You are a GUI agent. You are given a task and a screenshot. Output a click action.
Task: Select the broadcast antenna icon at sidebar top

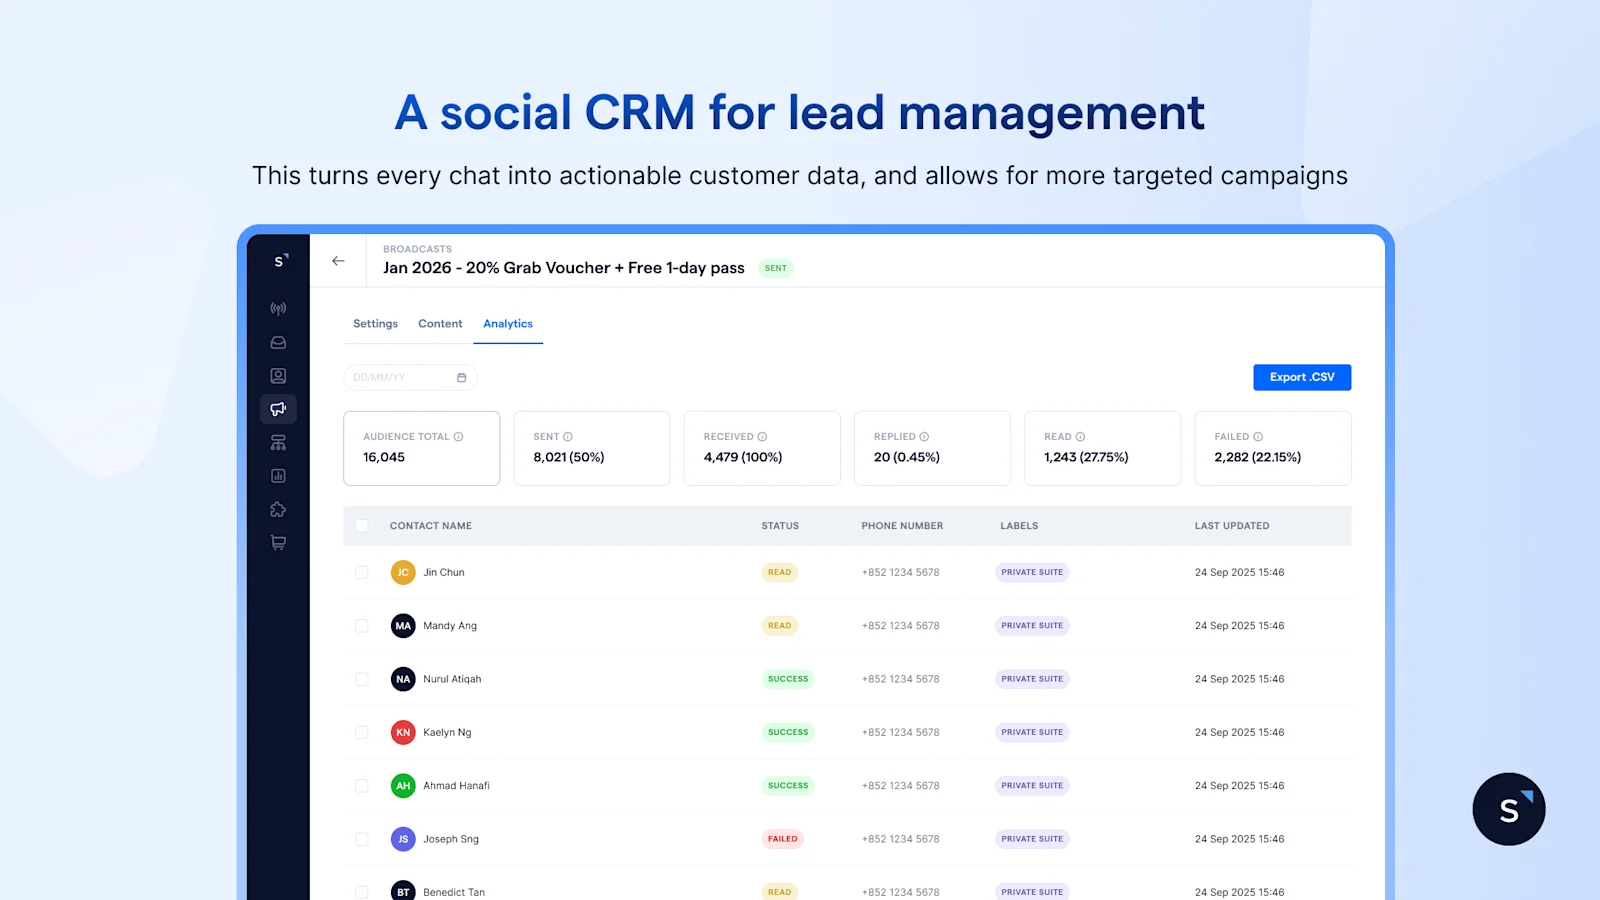point(278,308)
